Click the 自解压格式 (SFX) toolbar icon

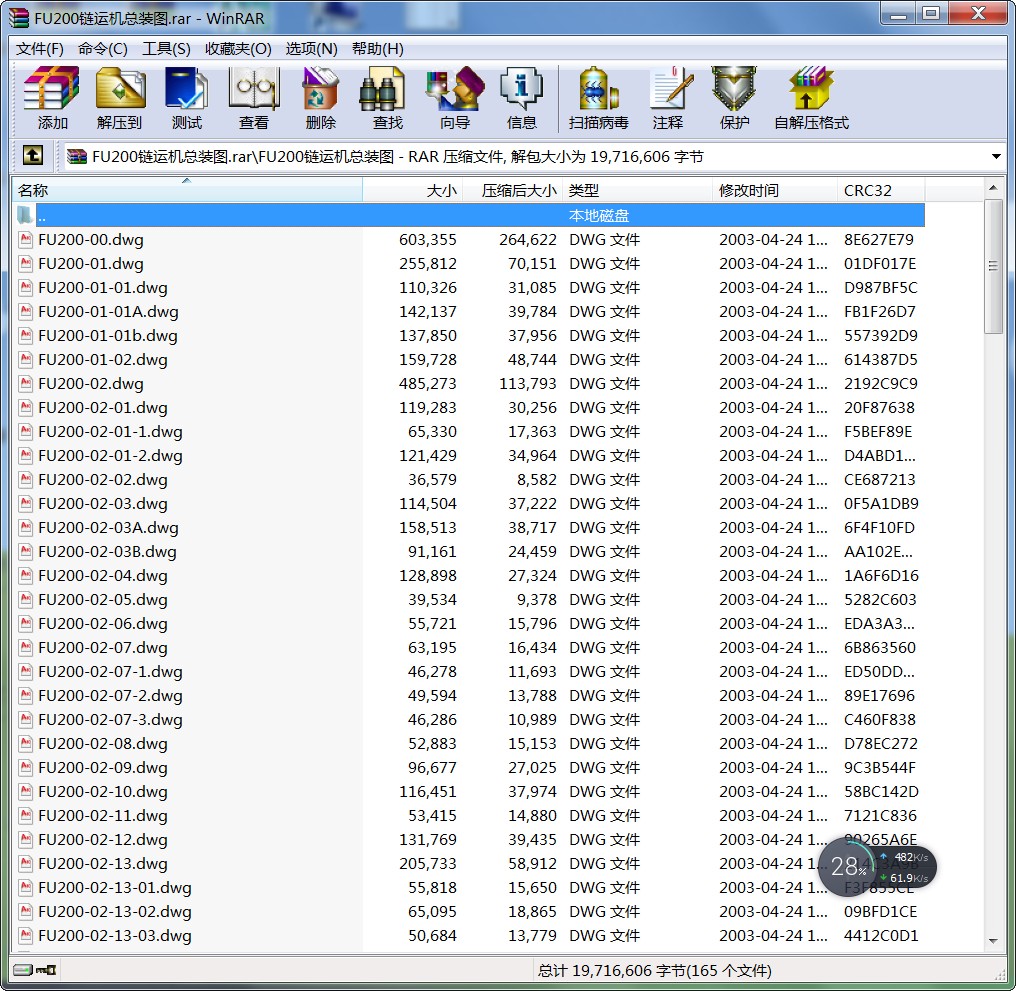(810, 98)
